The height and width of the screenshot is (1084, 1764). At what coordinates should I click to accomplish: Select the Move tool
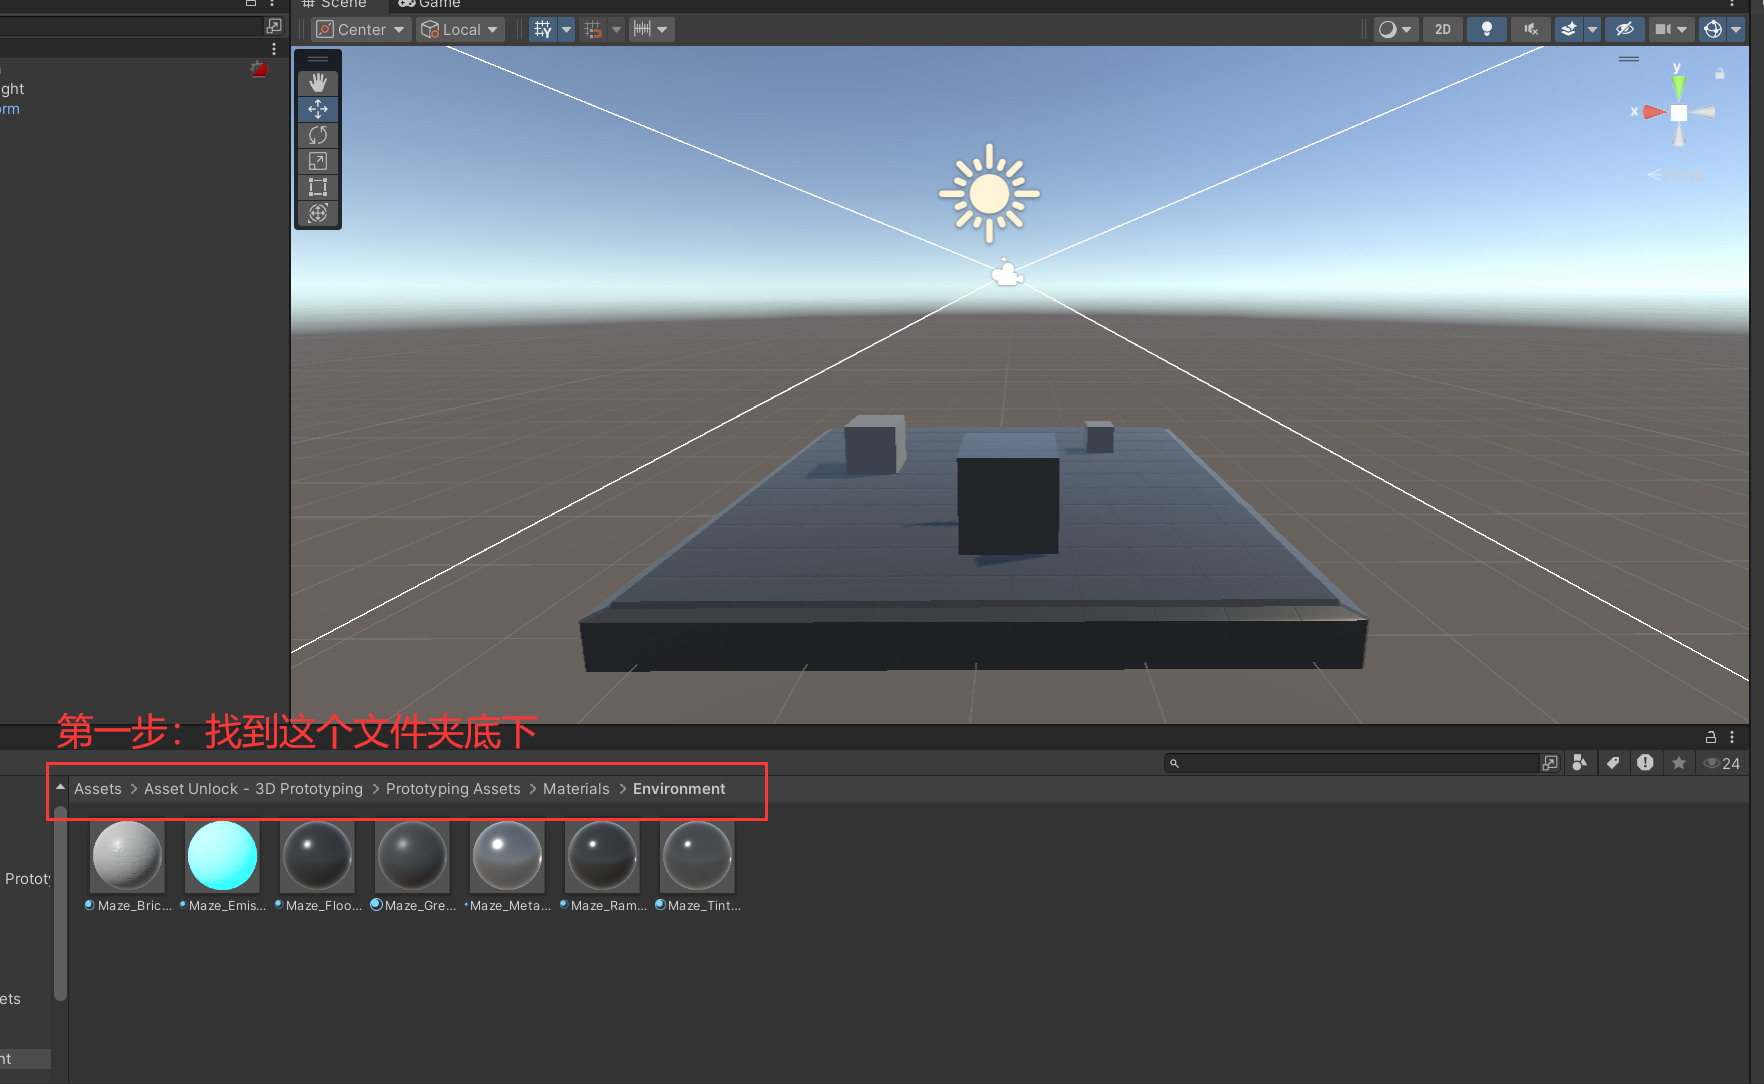318,109
